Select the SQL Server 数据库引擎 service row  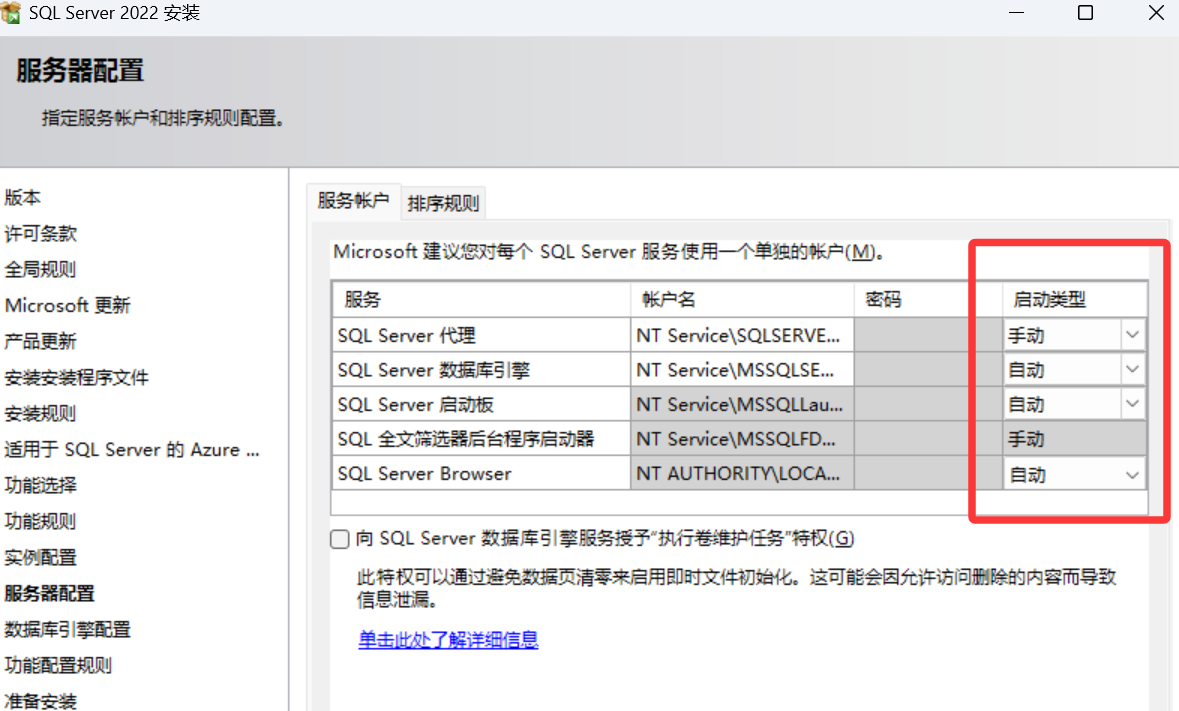(x=481, y=370)
